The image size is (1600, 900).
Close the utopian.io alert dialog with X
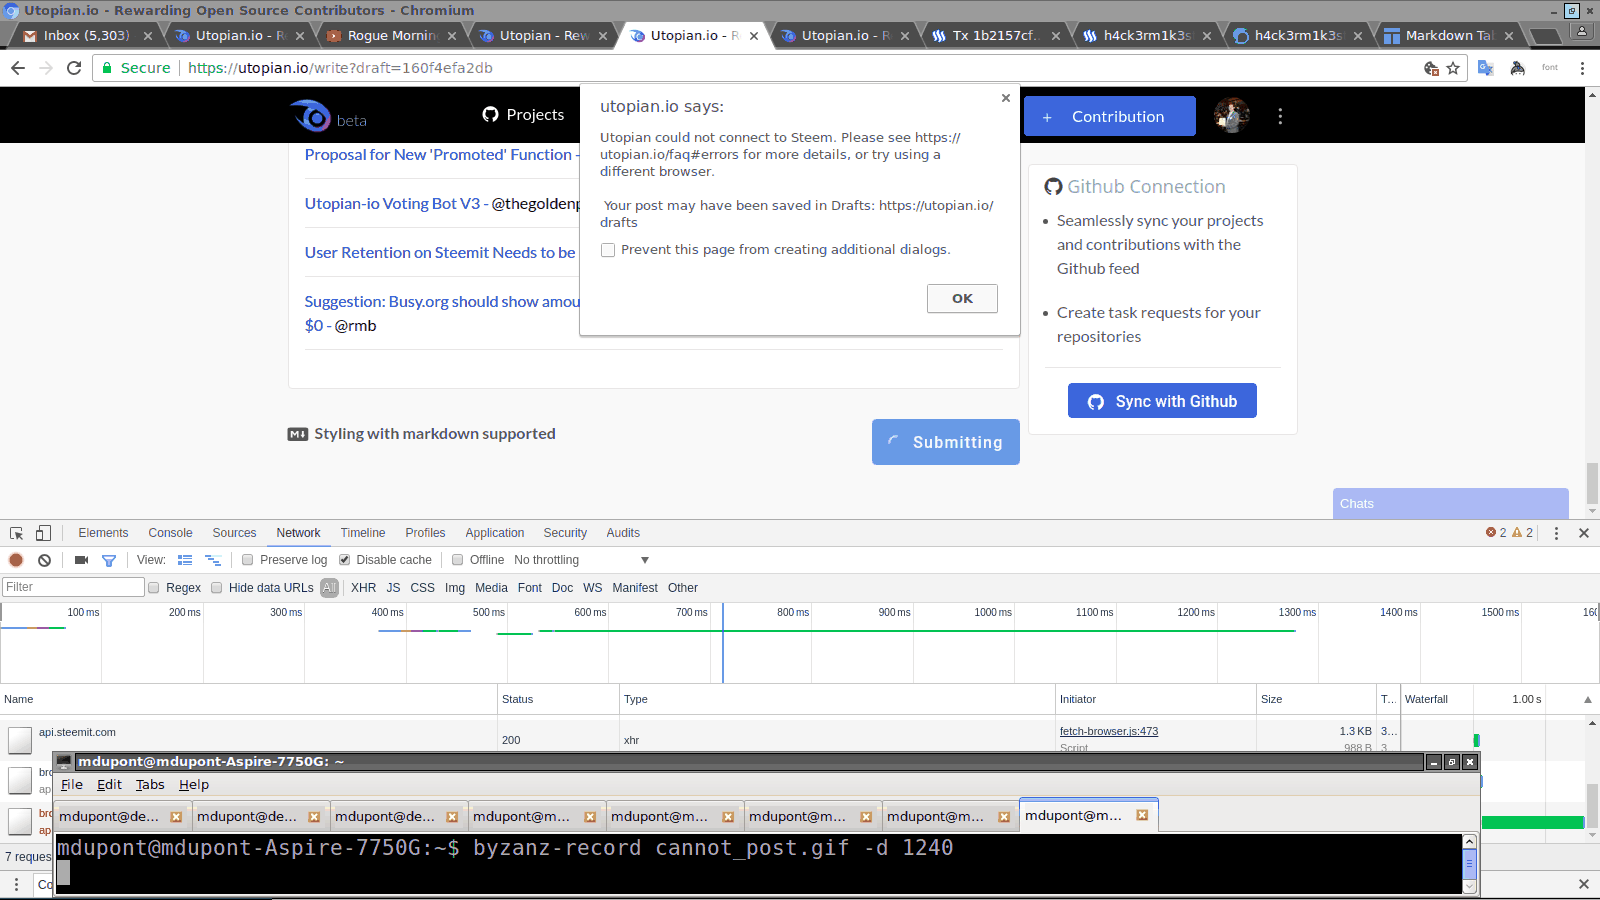(x=1006, y=98)
